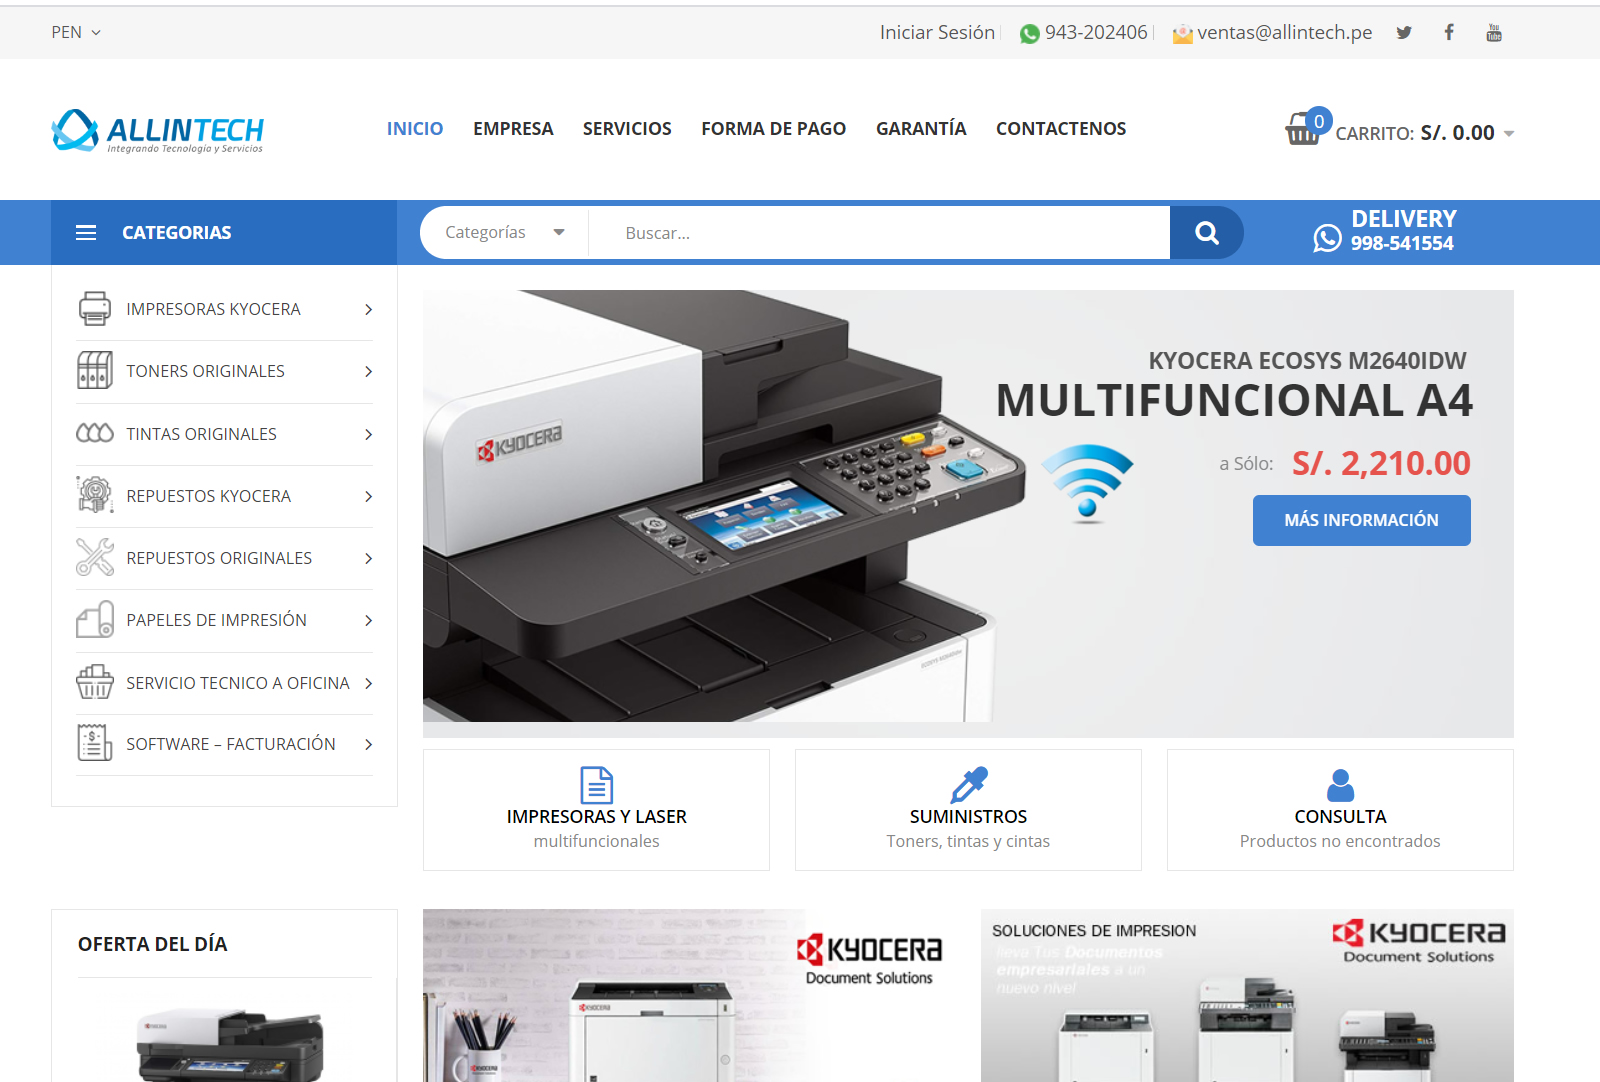
Task: Expand Software – Facturación submenu arrow
Action: [x=369, y=744]
